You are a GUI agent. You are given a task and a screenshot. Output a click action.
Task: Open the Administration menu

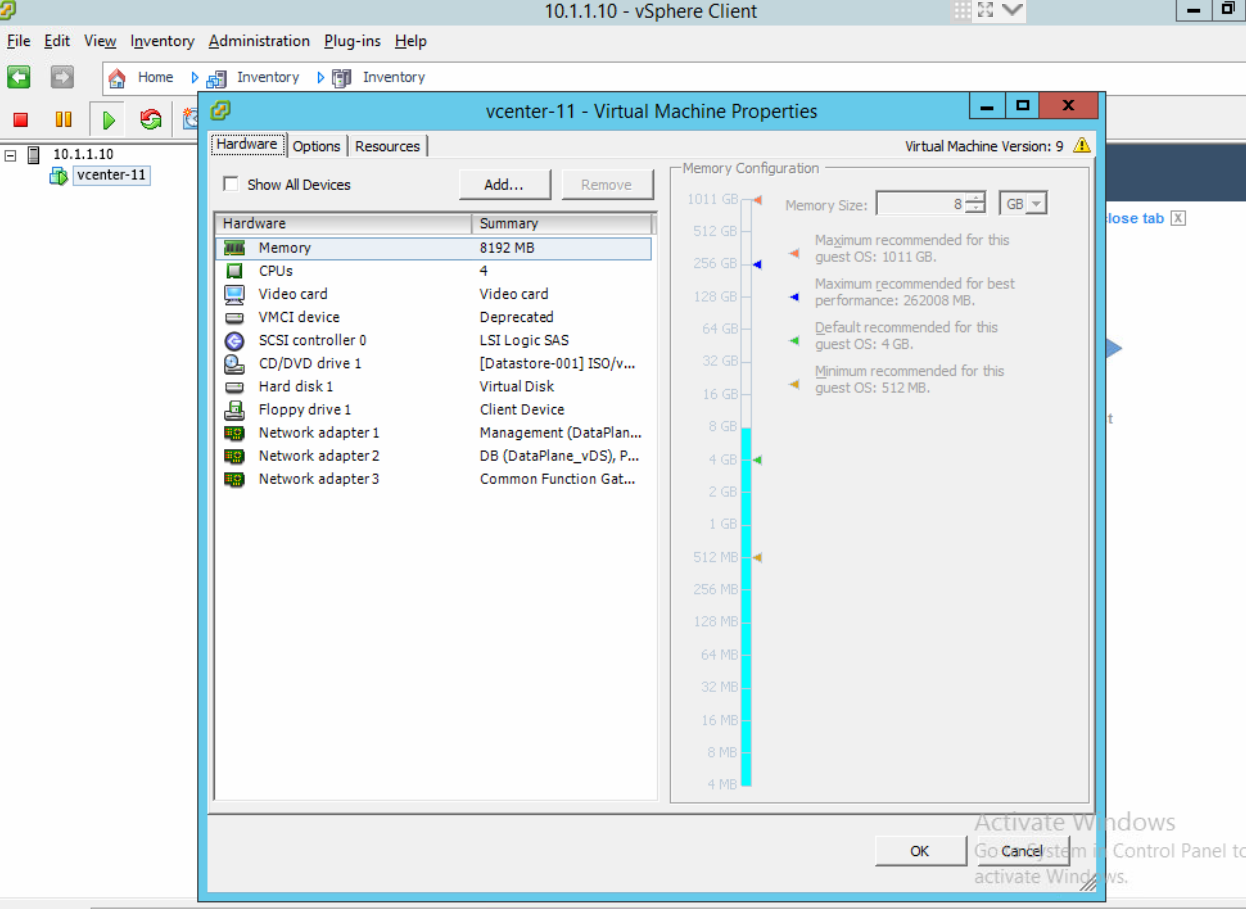[259, 41]
